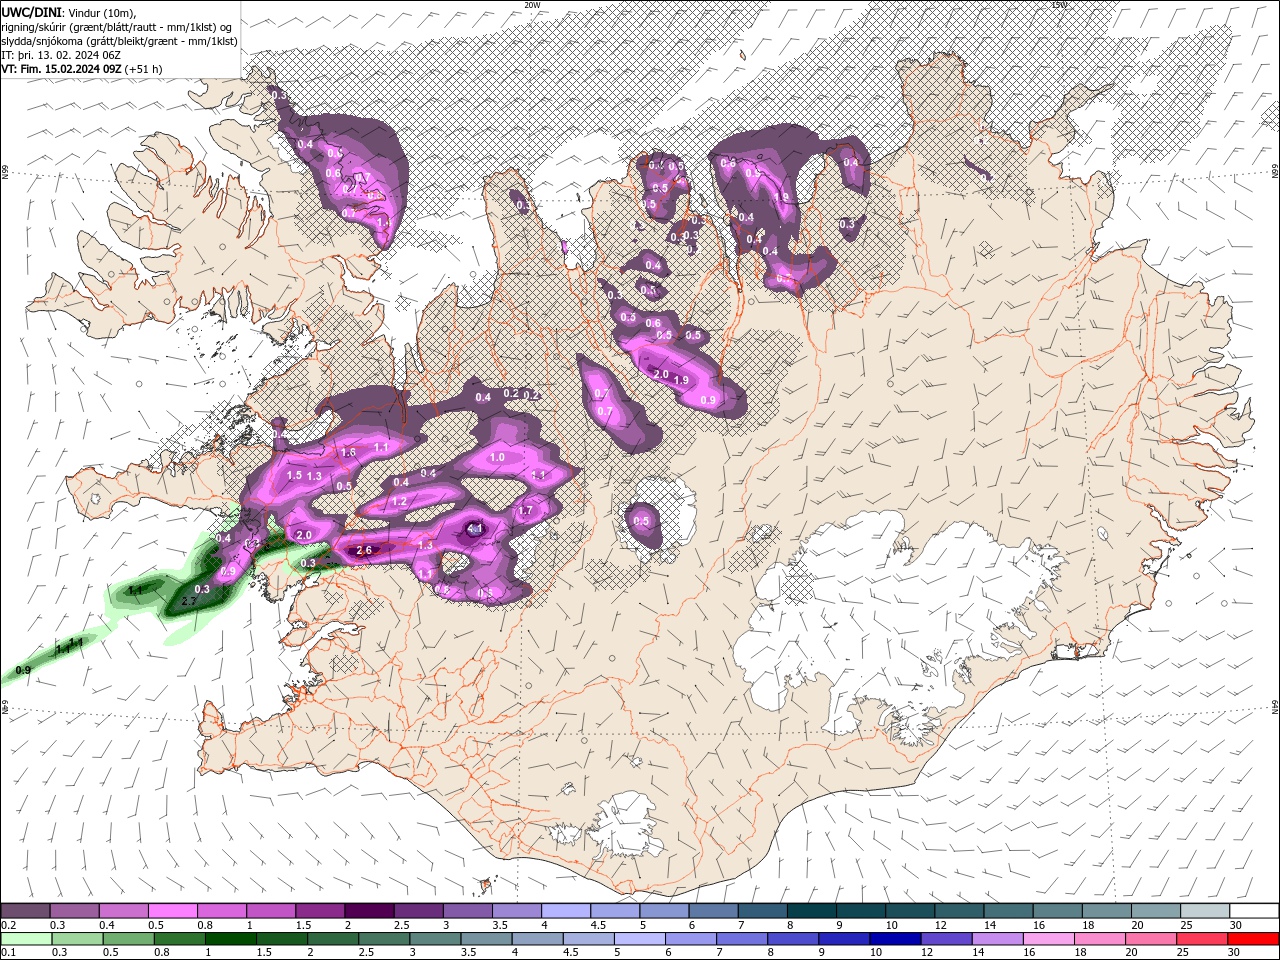The image size is (1280, 960).
Task: Pick the darkest green swatch at 1 in lower row
Action: click(x=230, y=938)
